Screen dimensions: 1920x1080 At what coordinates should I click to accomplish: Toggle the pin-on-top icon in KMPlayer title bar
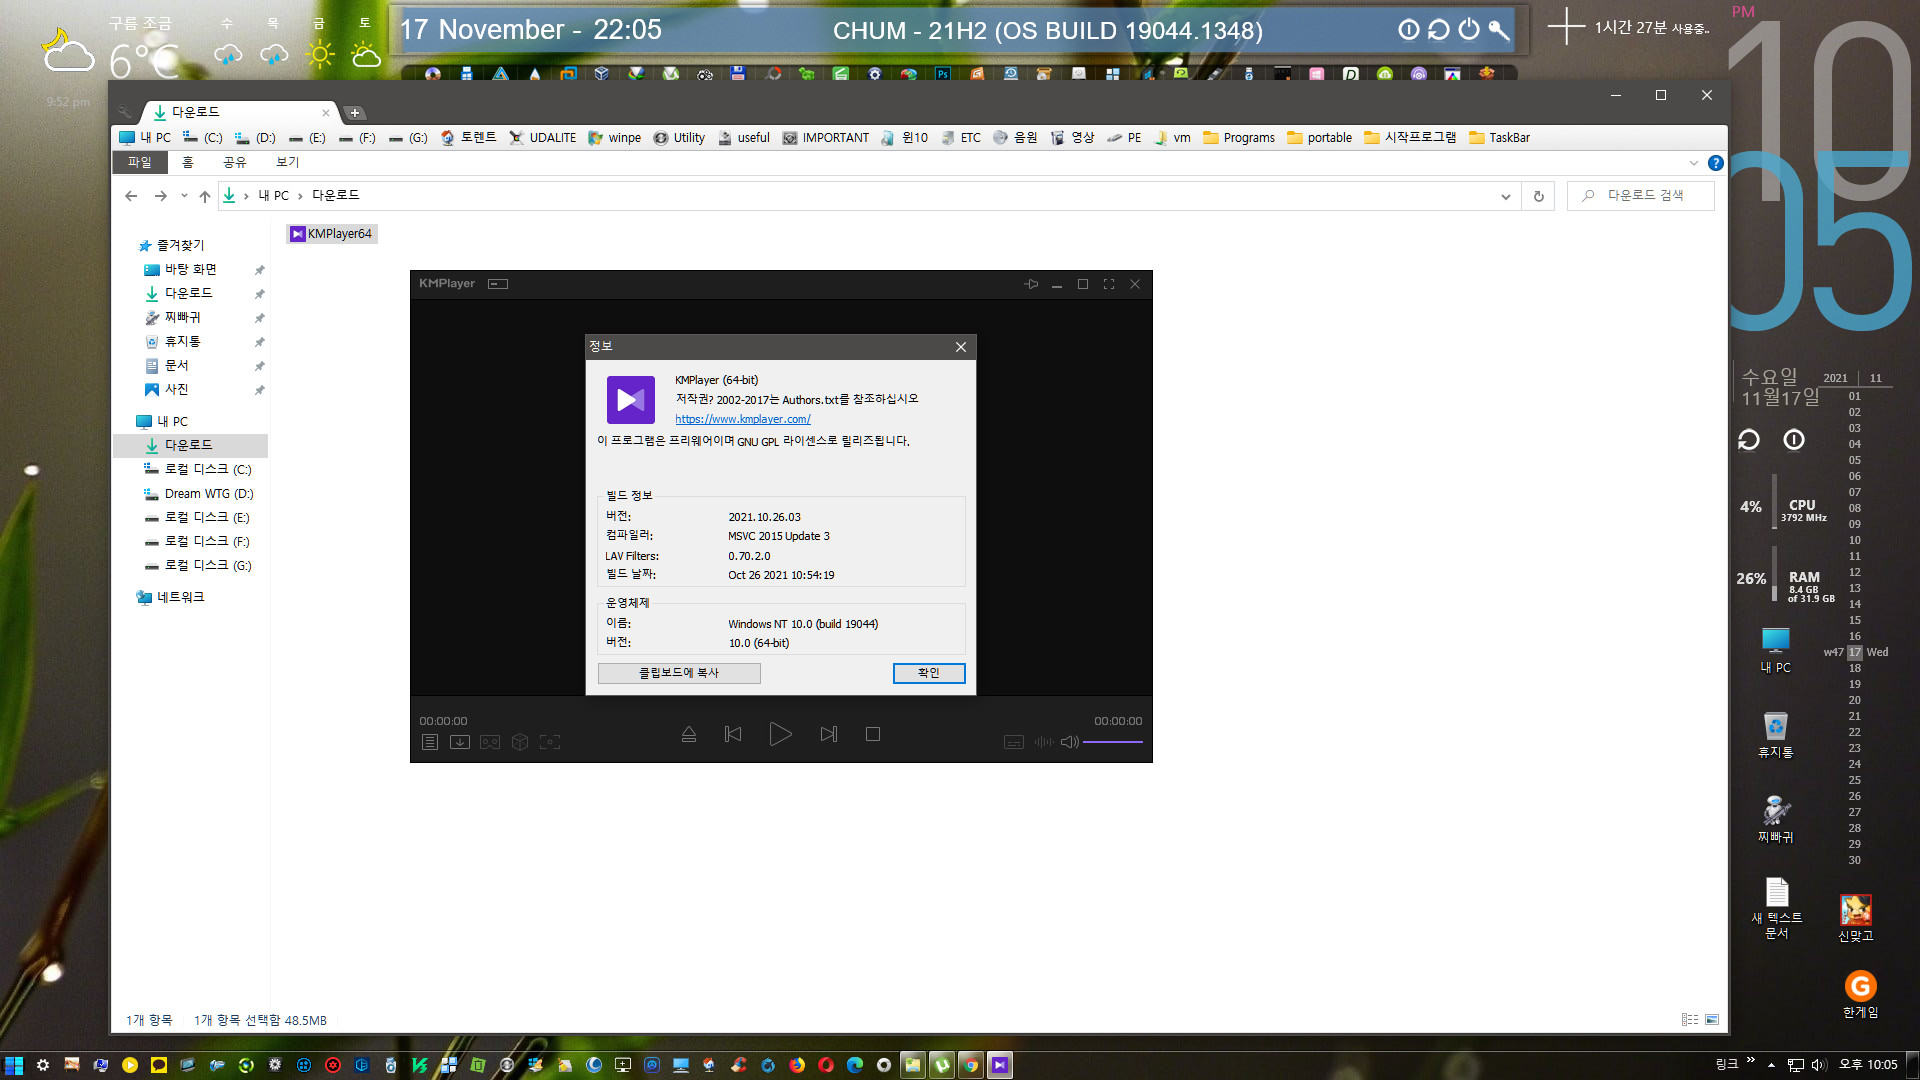click(x=1031, y=284)
